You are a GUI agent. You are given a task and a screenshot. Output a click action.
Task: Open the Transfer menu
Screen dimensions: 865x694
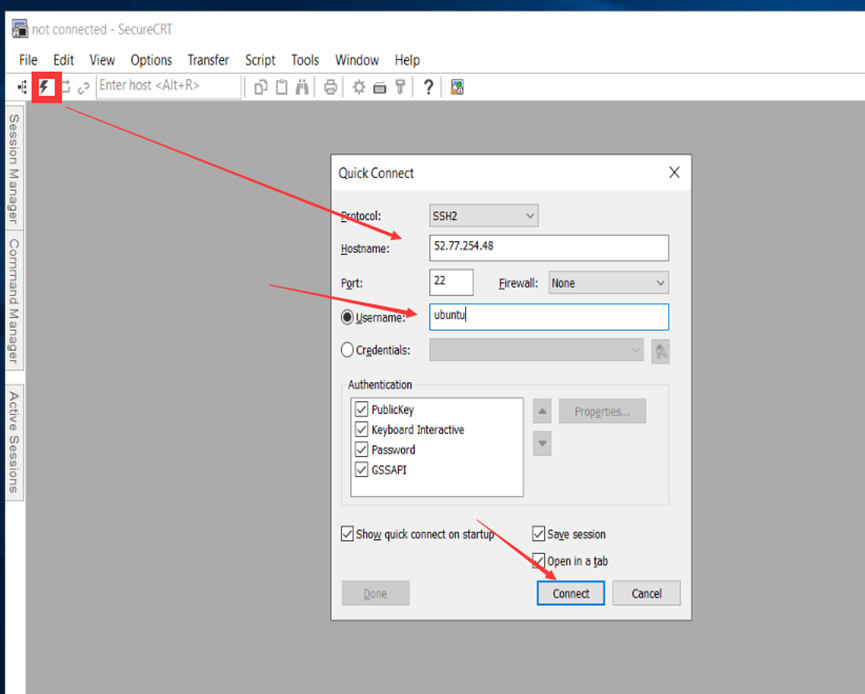tap(208, 60)
